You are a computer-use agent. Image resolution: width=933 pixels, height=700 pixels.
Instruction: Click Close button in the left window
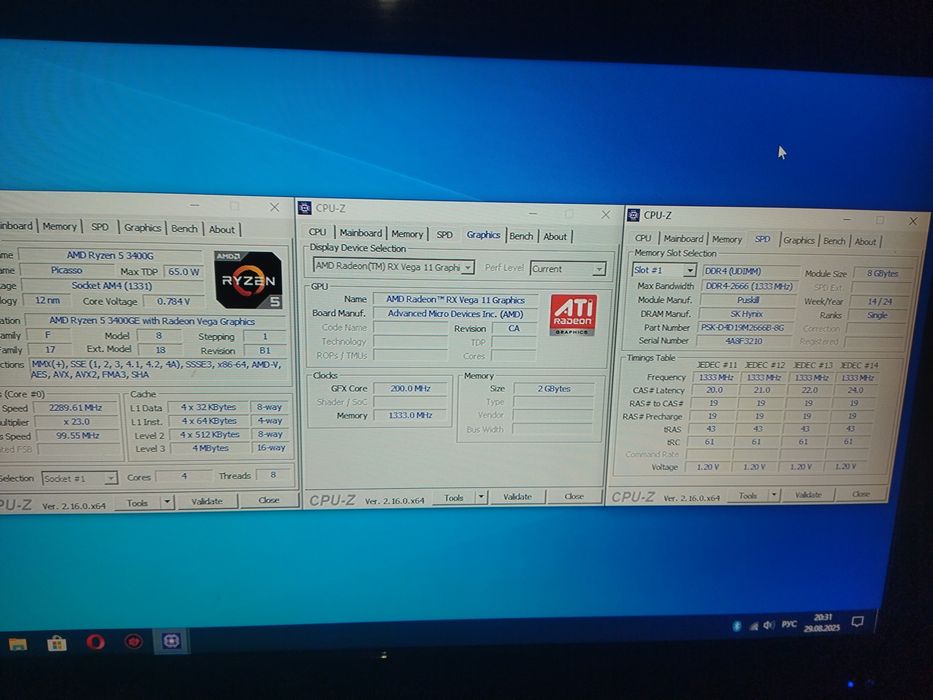[268, 500]
